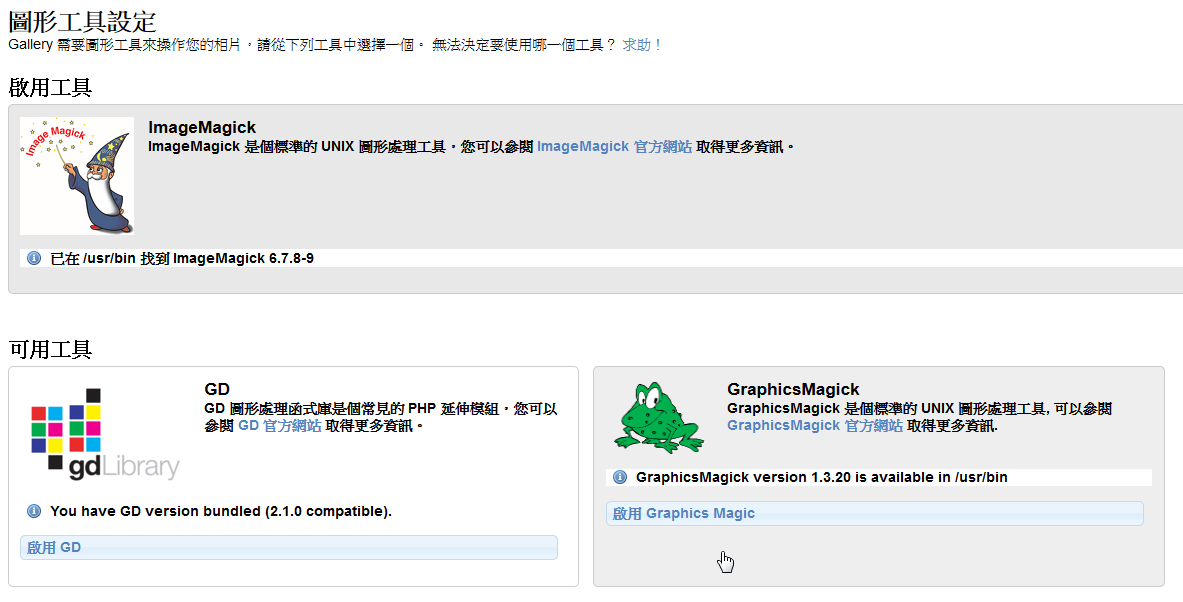Click the bold GraphicsMagick tool name heading
The image size is (1183, 602).
coord(793,389)
